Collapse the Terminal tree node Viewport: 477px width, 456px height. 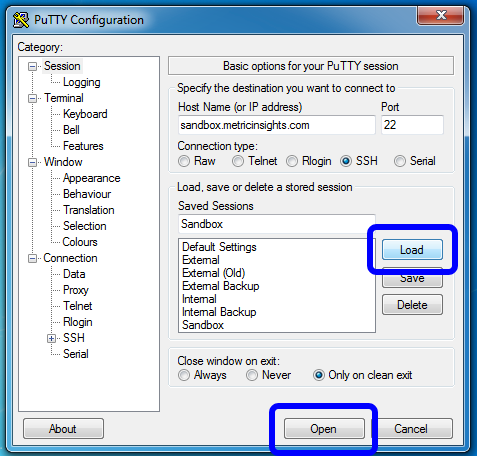pos(32,98)
